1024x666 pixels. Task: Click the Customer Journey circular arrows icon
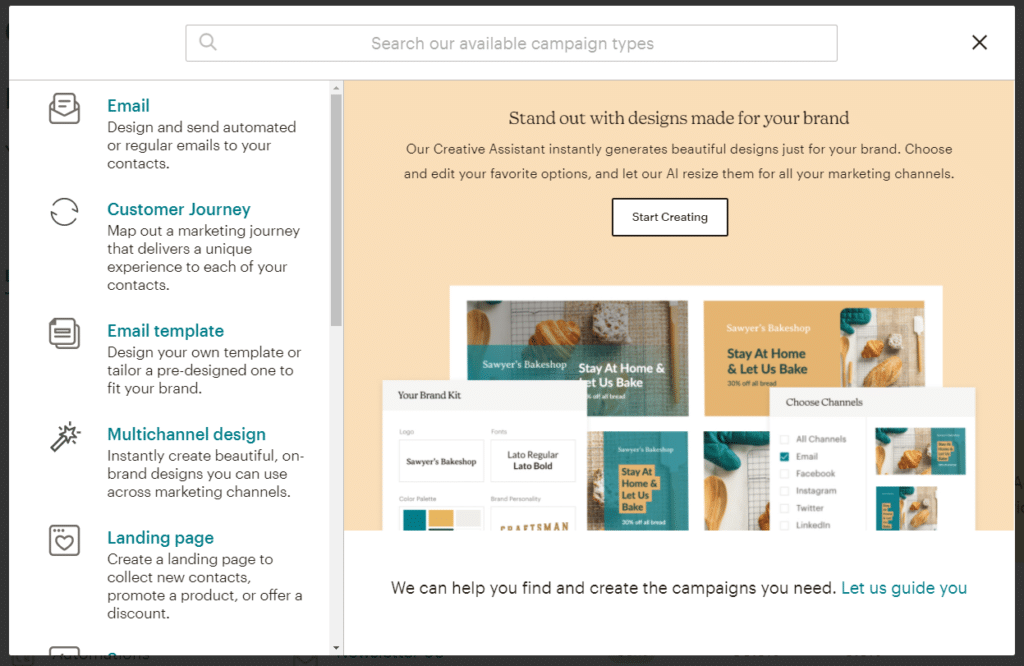point(64,212)
